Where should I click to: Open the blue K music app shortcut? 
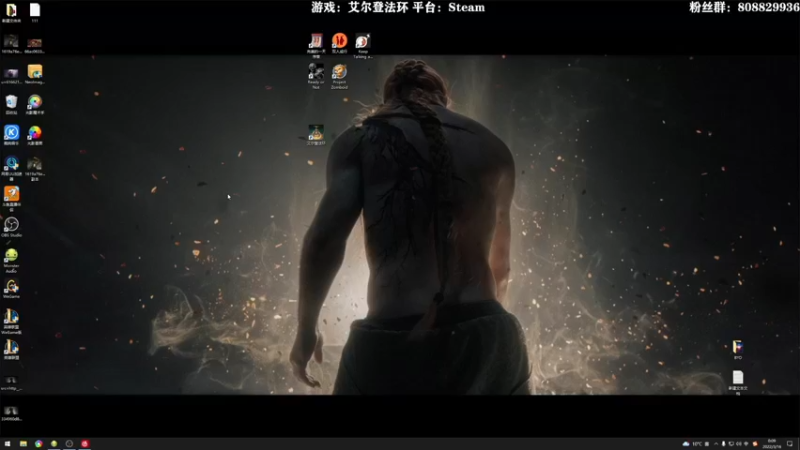[11, 135]
